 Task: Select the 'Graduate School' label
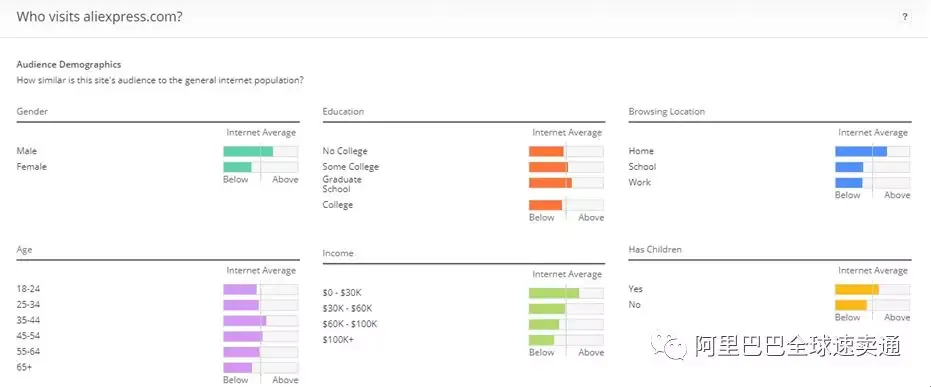pos(342,184)
